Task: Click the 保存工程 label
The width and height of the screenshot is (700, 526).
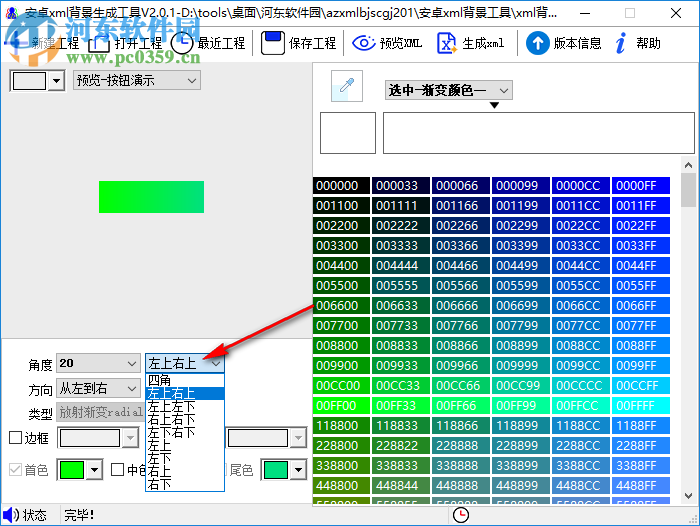Action: click(312, 43)
